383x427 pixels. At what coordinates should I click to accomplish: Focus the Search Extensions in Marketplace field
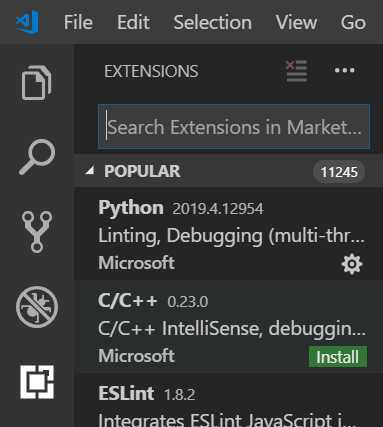(234, 127)
